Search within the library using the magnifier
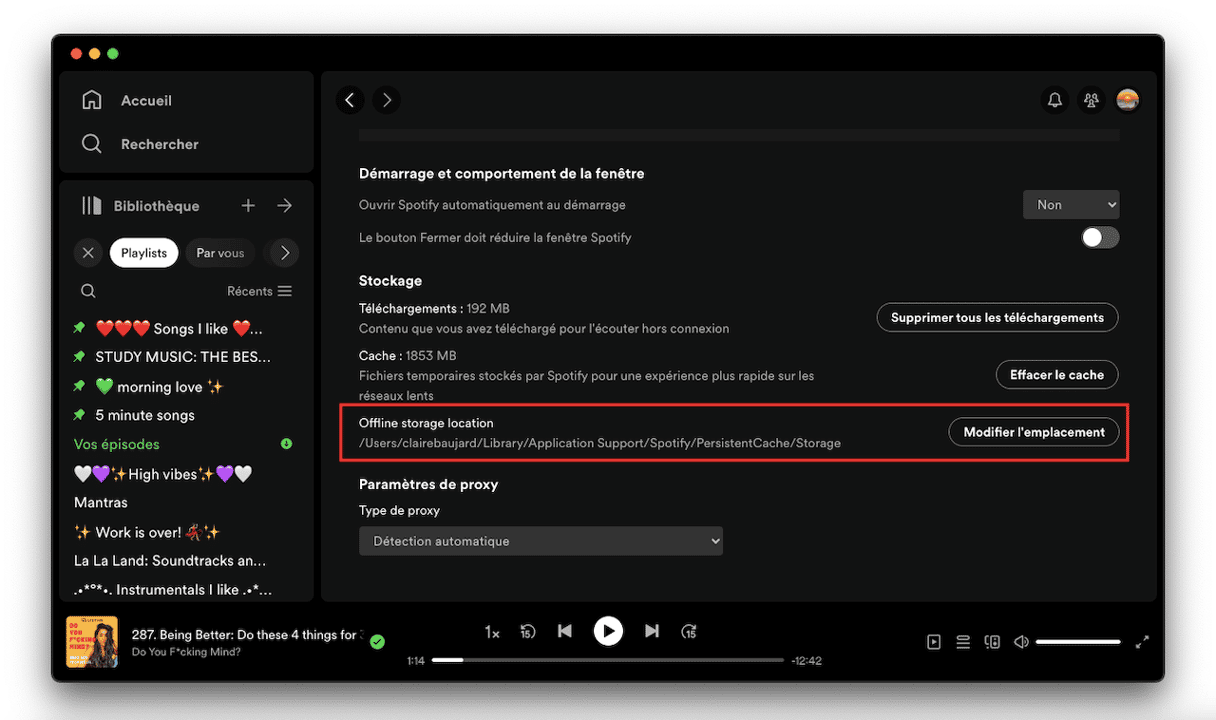The image size is (1216, 720). [x=88, y=291]
